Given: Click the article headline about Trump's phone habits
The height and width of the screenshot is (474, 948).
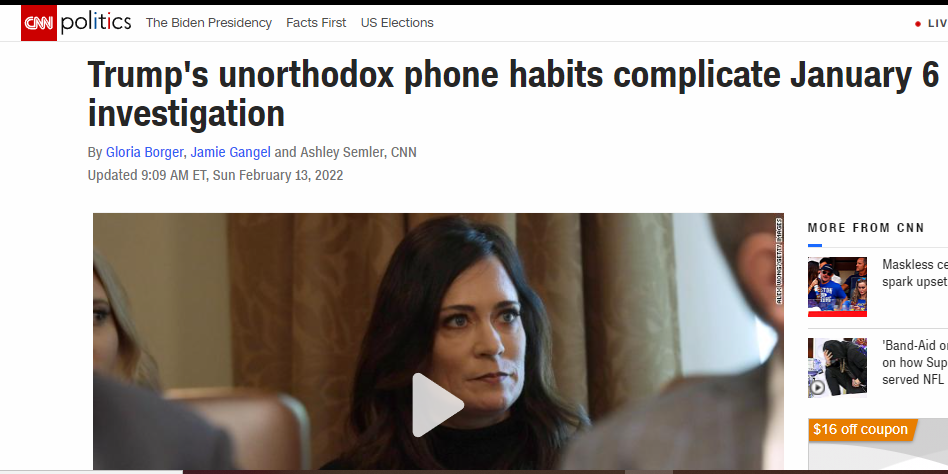Looking at the screenshot, I should coord(513,94).
